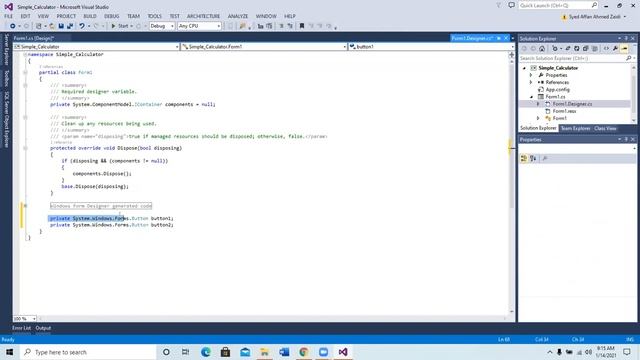Image resolution: width=640 pixels, height=360 pixels.
Task: Open Google Chrome from the taskbar
Action: pyautogui.click(x=304, y=352)
